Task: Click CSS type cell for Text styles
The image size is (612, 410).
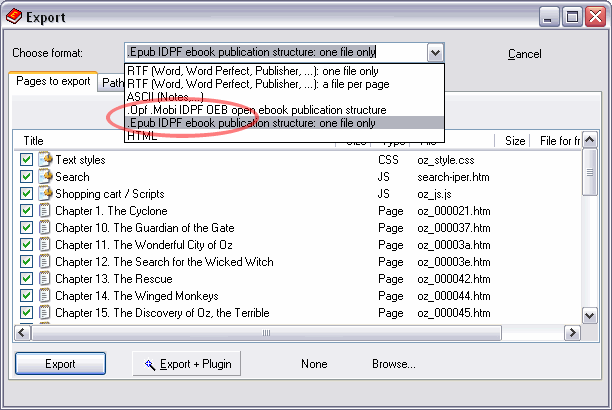Action: [388, 160]
